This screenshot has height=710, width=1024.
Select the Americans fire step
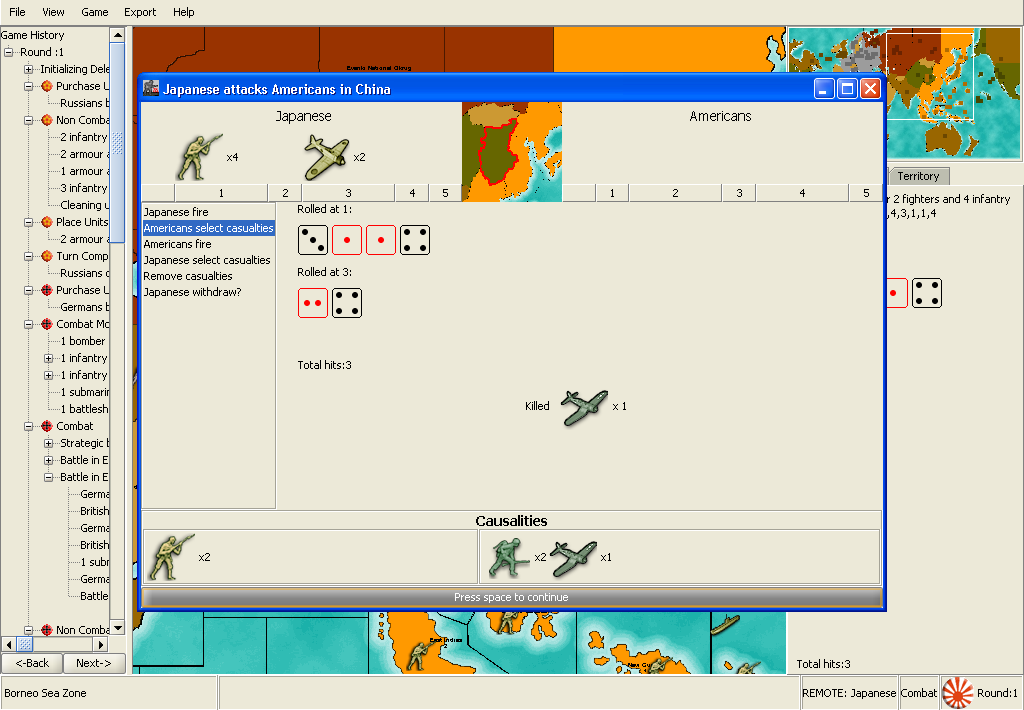tap(177, 244)
